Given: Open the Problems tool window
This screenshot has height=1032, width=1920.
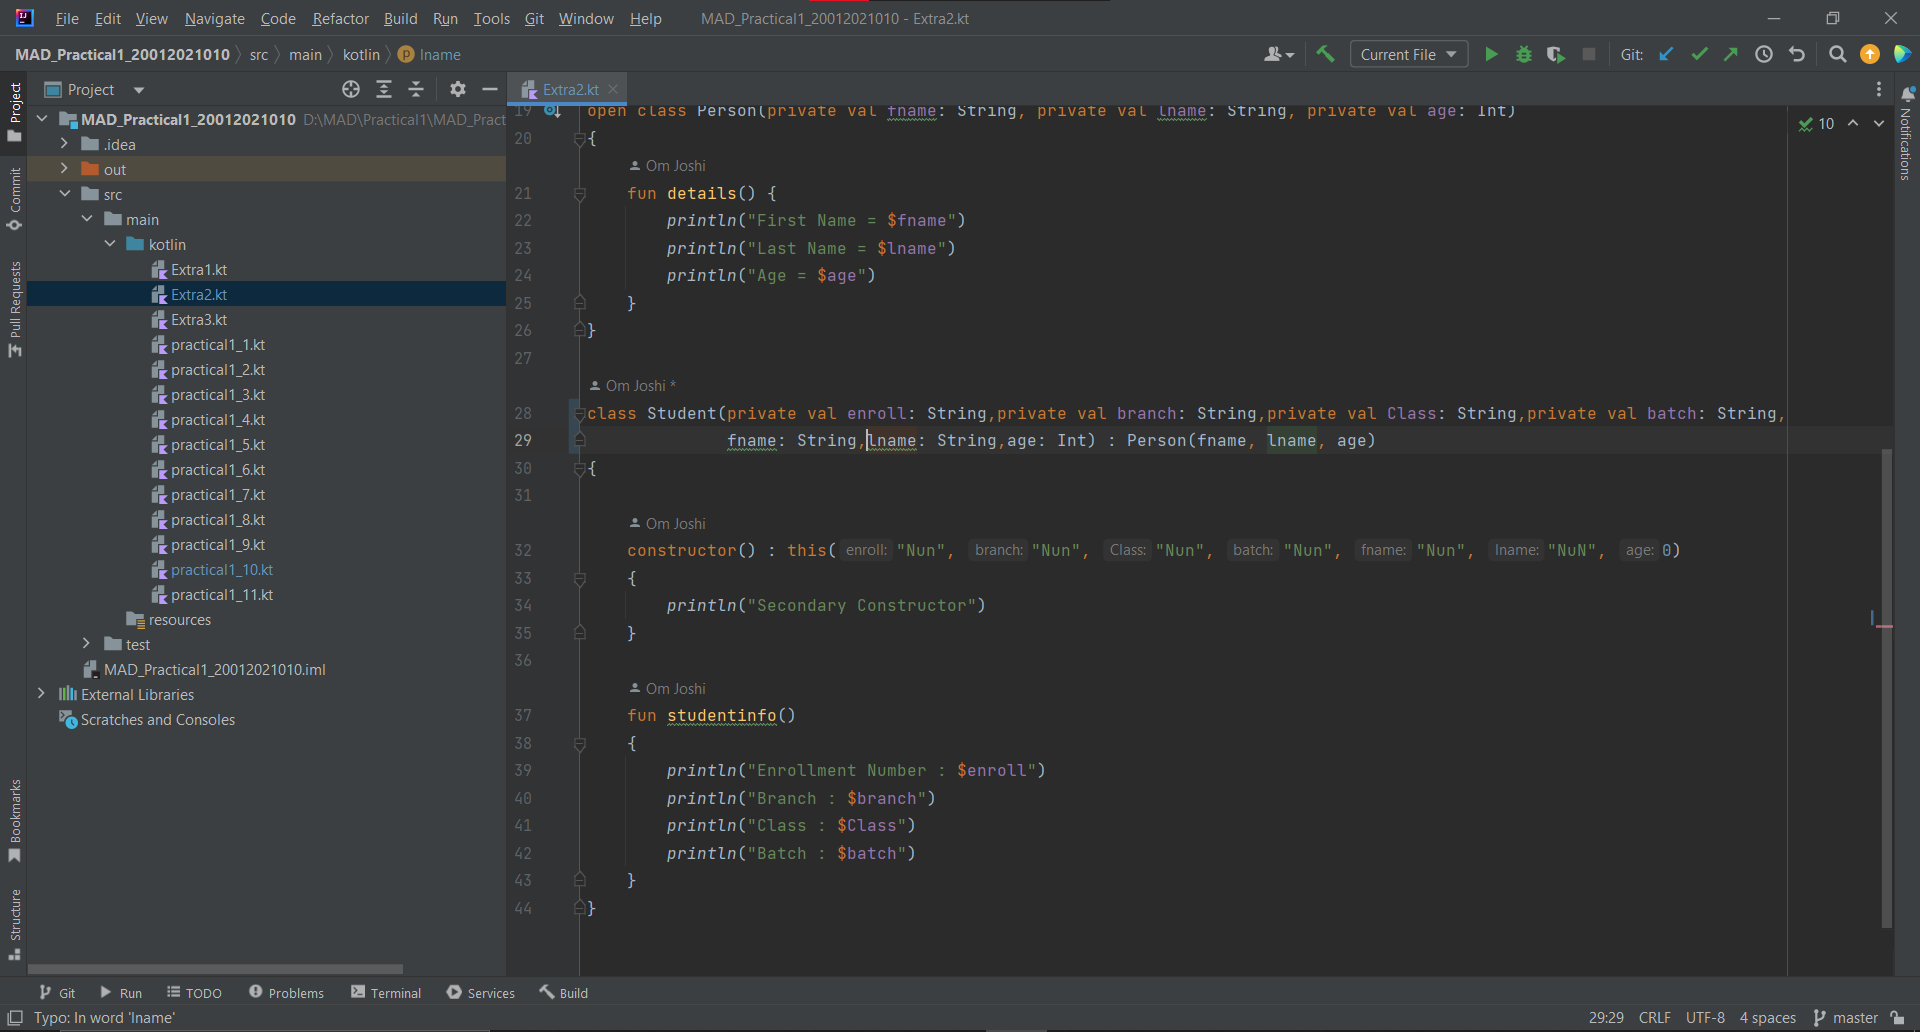Looking at the screenshot, I should tap(286, 993).
